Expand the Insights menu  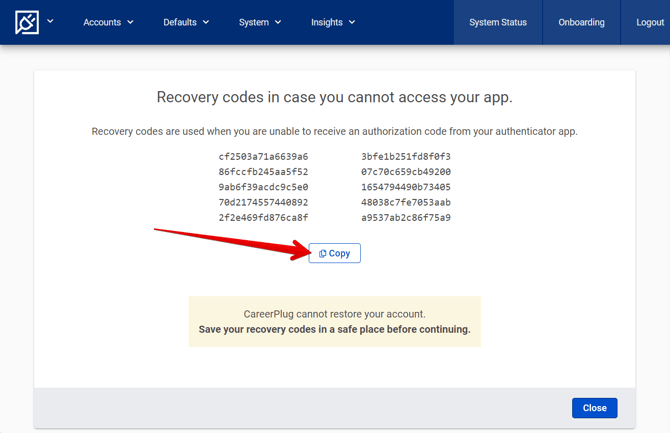click(x=333, y=22)
